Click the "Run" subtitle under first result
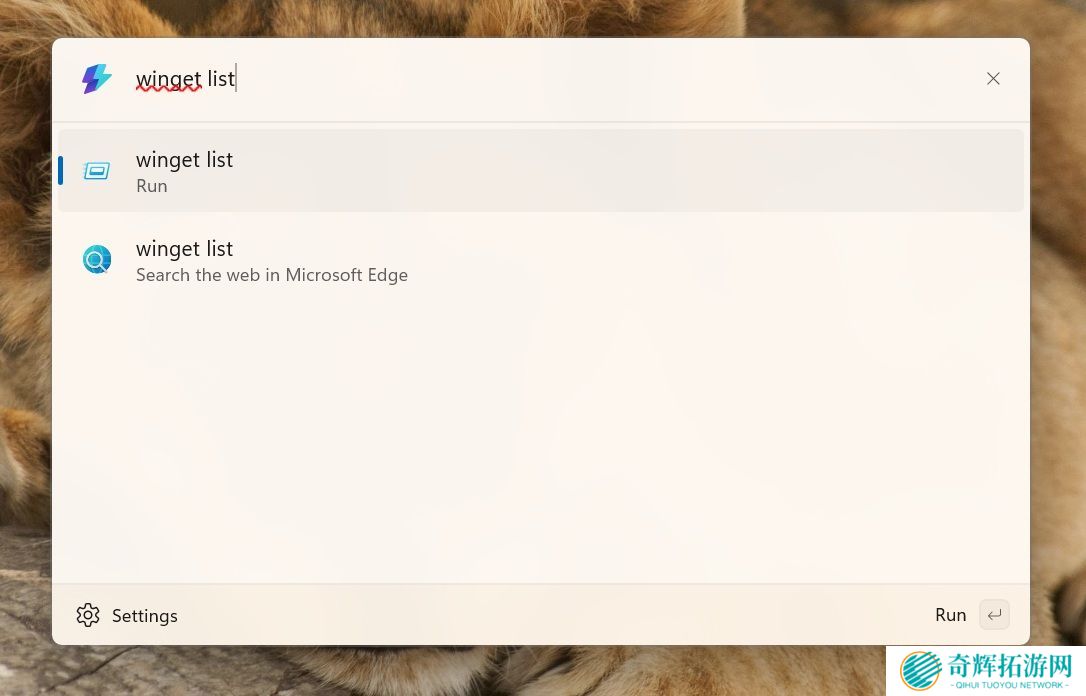The height and width of the screenshot is (696, 1086). [x=152, y=186]
